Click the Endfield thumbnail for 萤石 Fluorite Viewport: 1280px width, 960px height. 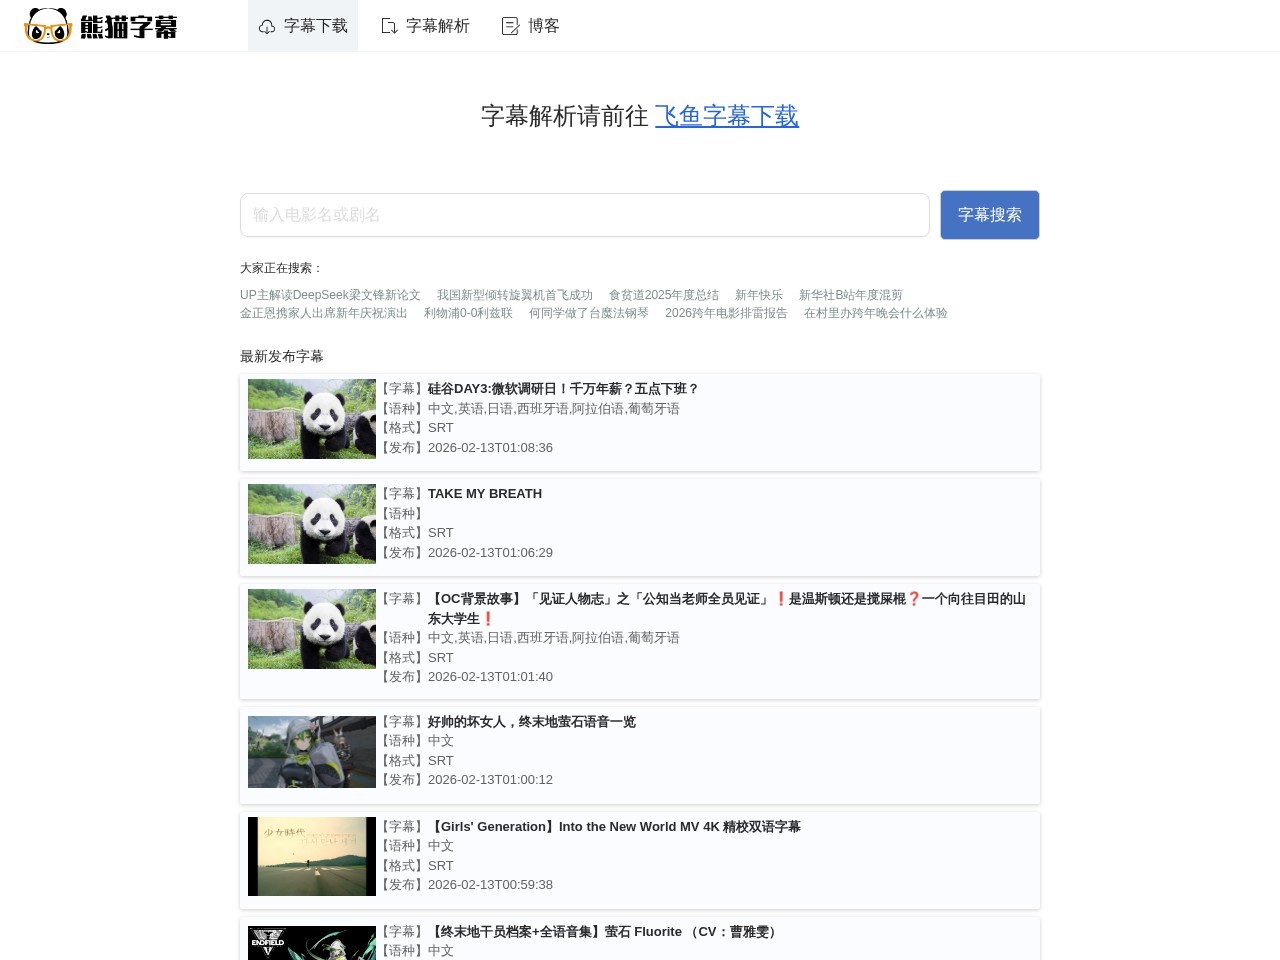coord(312,942)
